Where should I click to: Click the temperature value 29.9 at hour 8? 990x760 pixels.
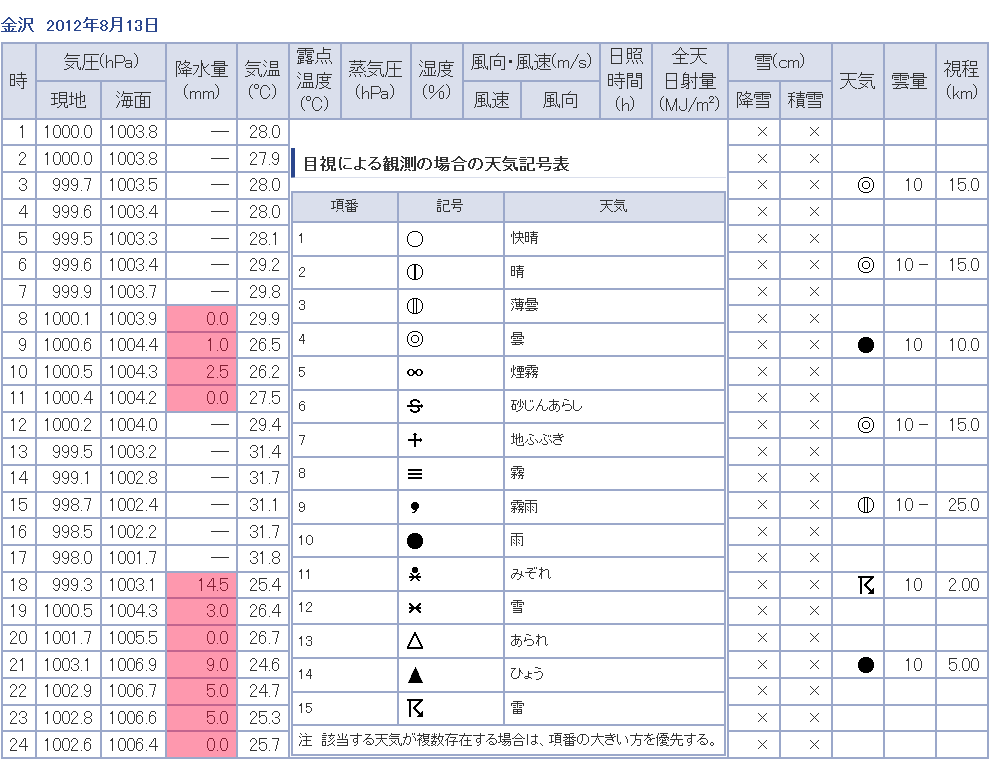tap(265, 319)
